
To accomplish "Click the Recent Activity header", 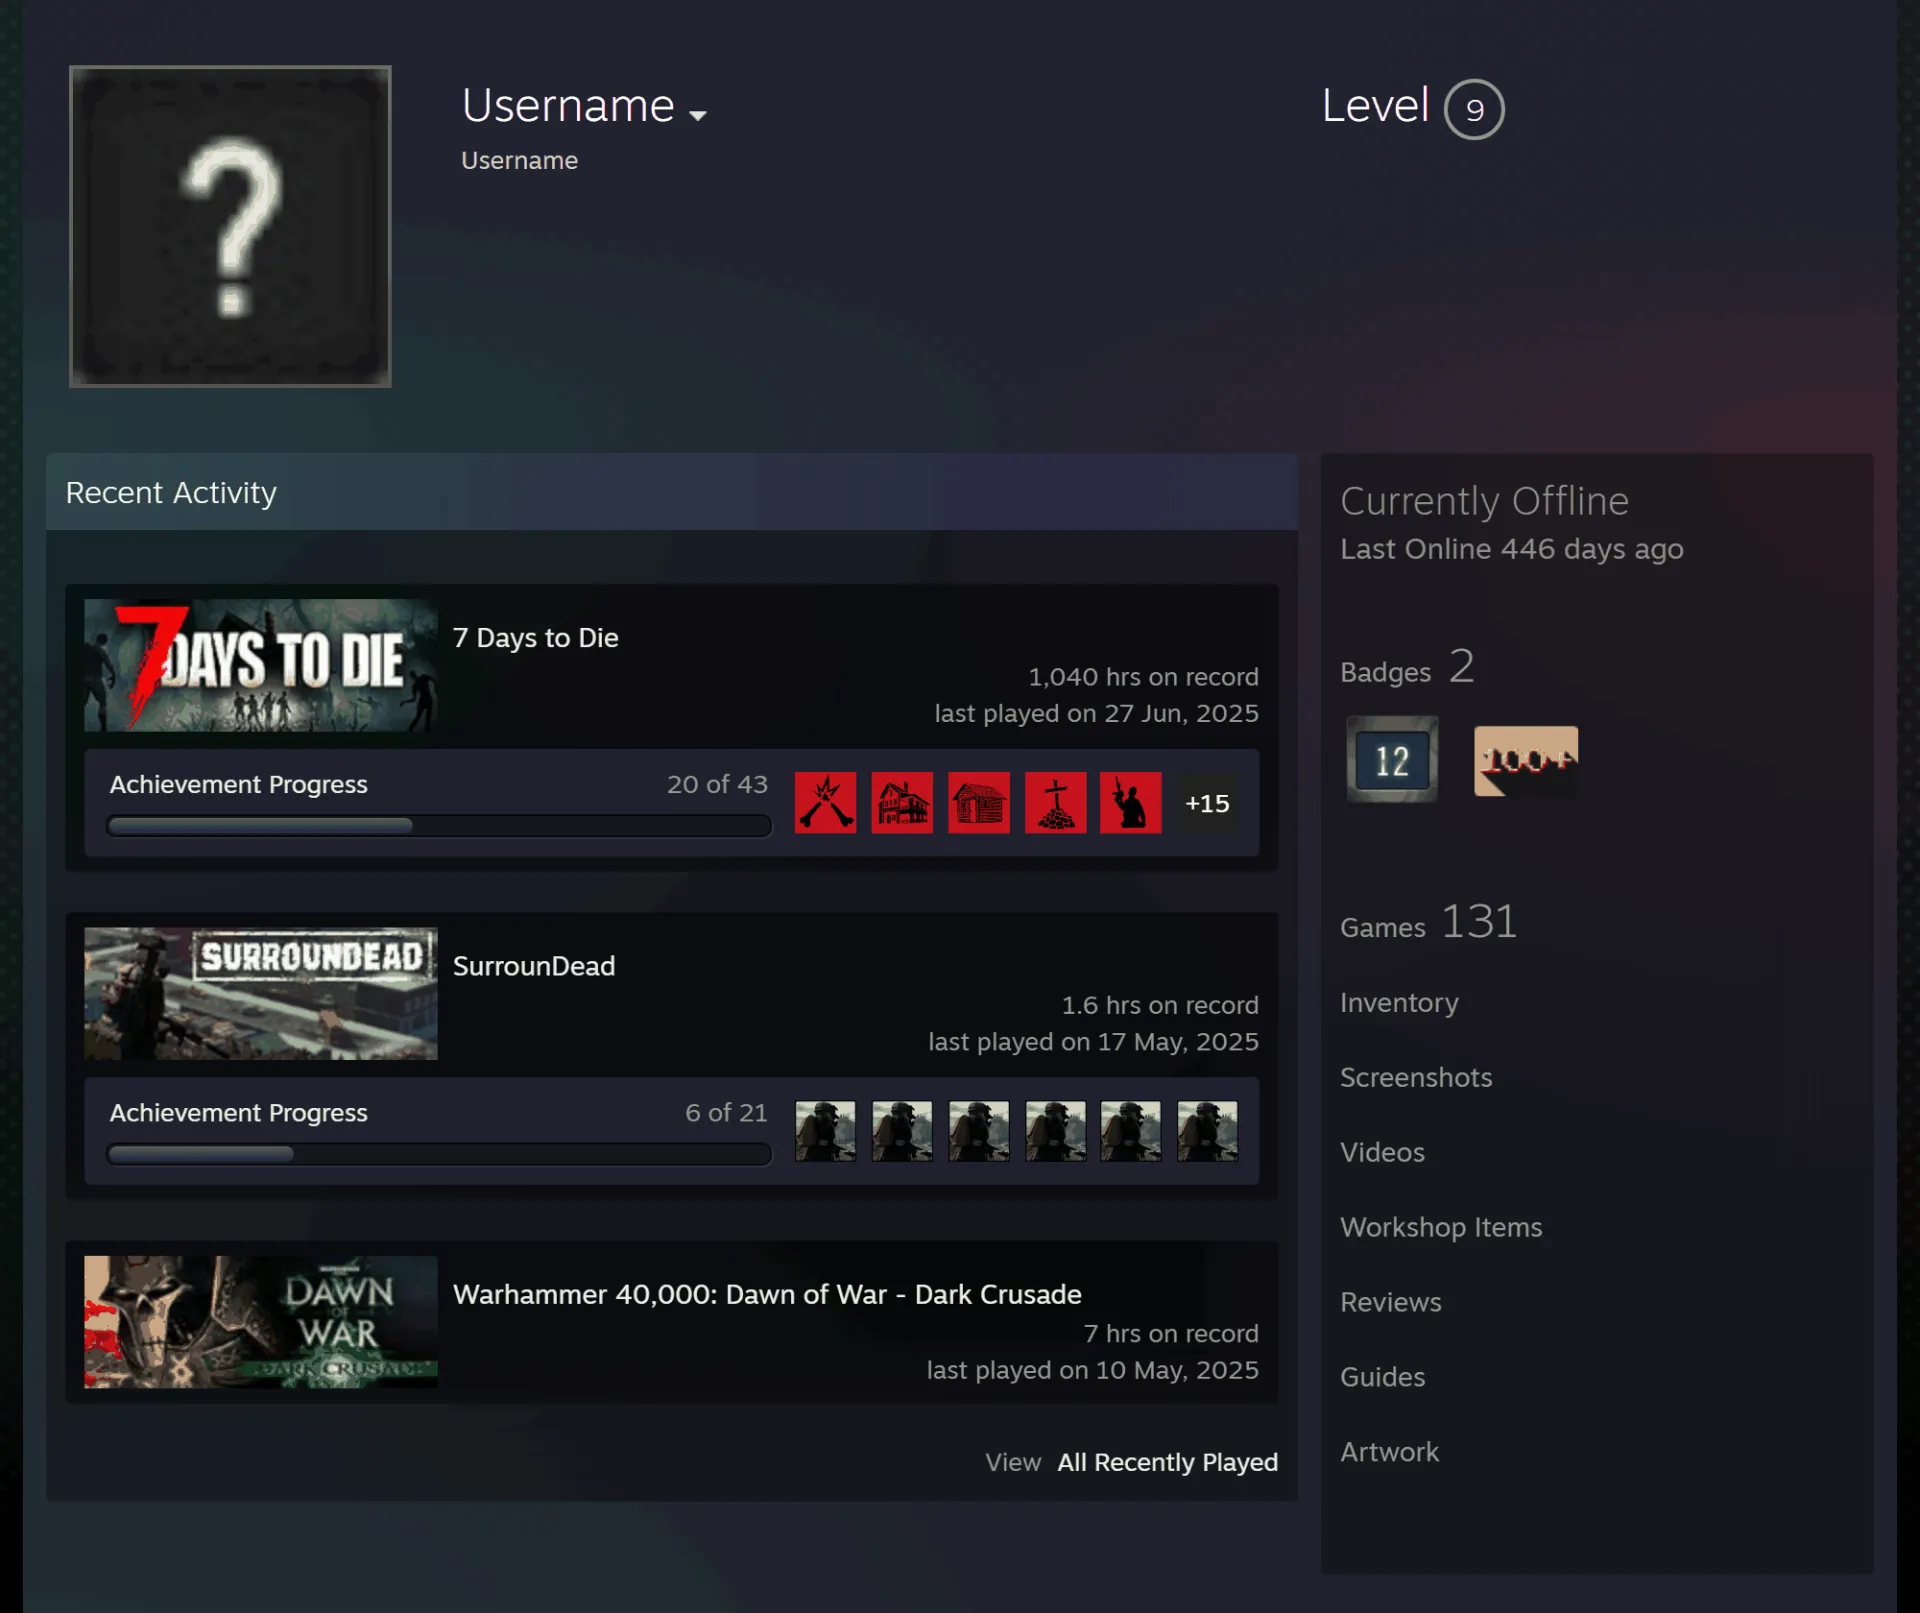I will pyautogui.click(x=671, y=492).
